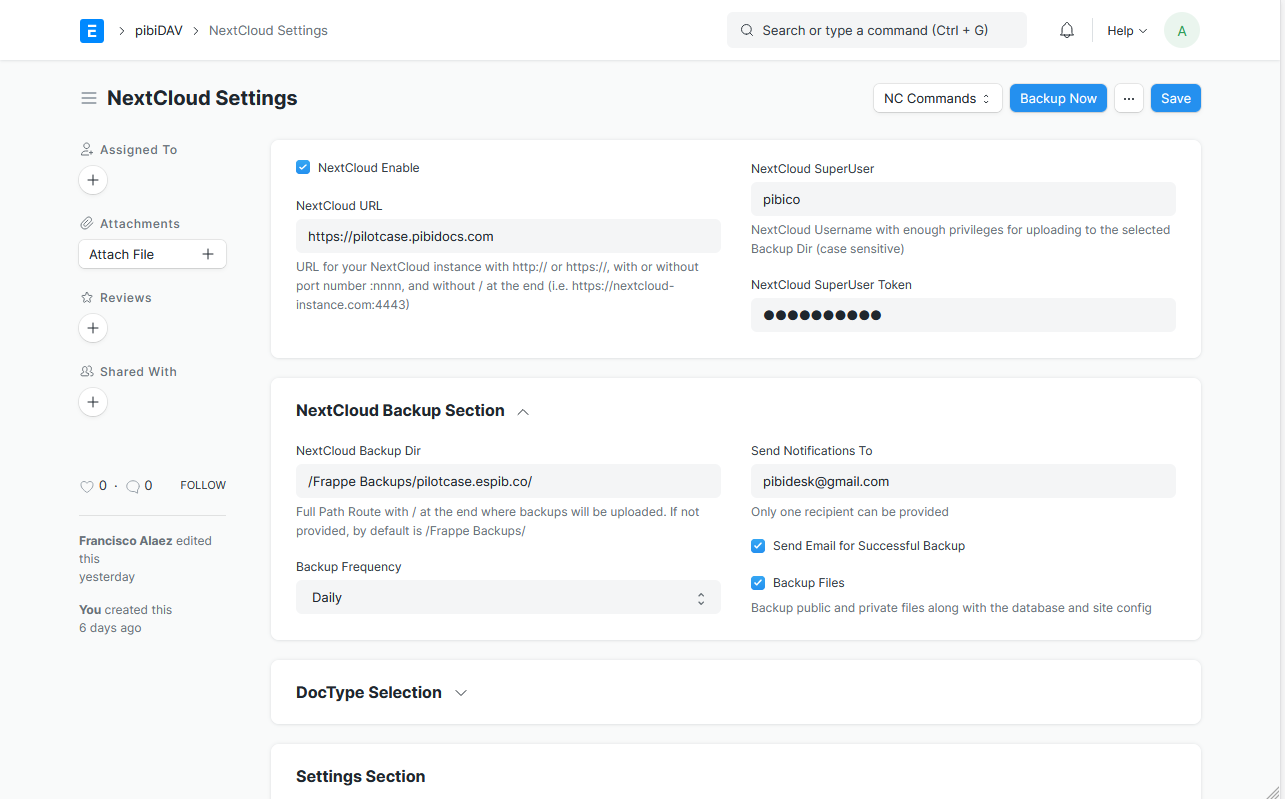Image resolution: width=1285 pixels, height=799 pixels.
Task: Uncheck the NextCloud Enable checkbox
Action: (x=303, y=167)
